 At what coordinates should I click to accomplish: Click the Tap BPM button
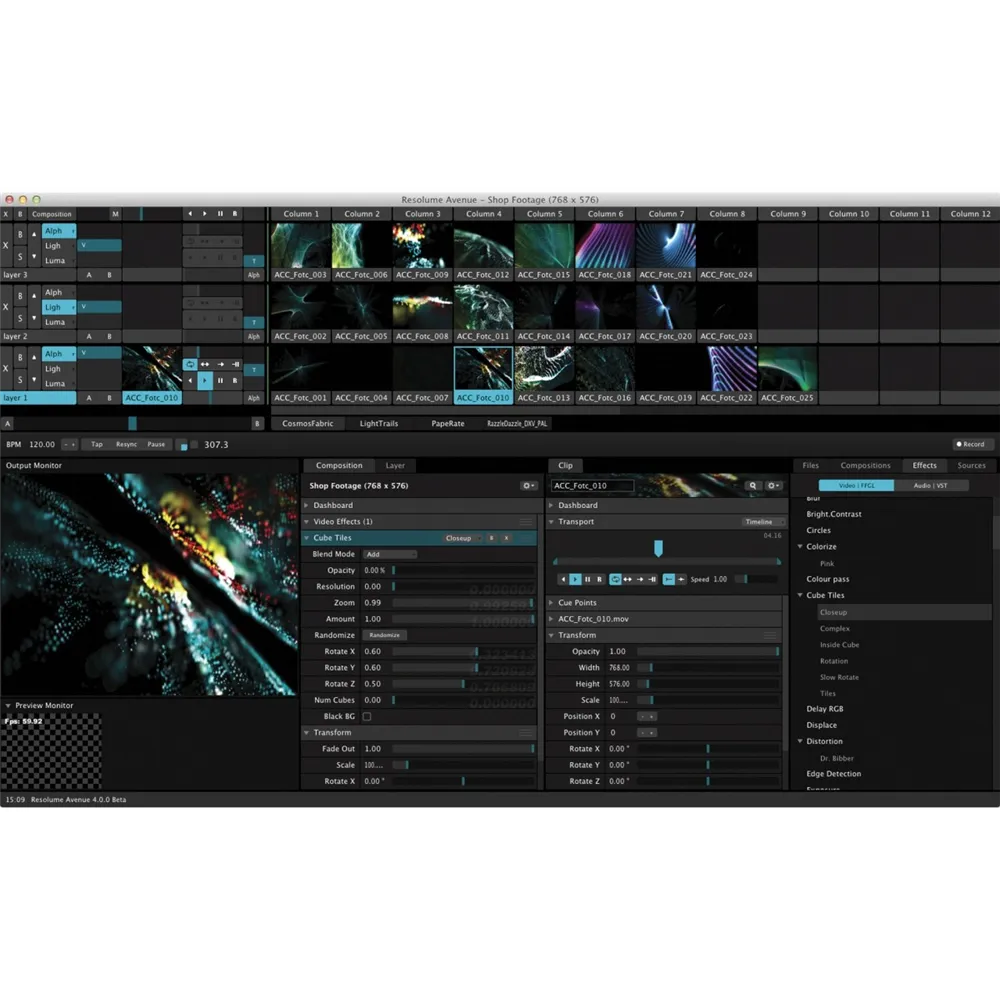click(x=97, y=444)
